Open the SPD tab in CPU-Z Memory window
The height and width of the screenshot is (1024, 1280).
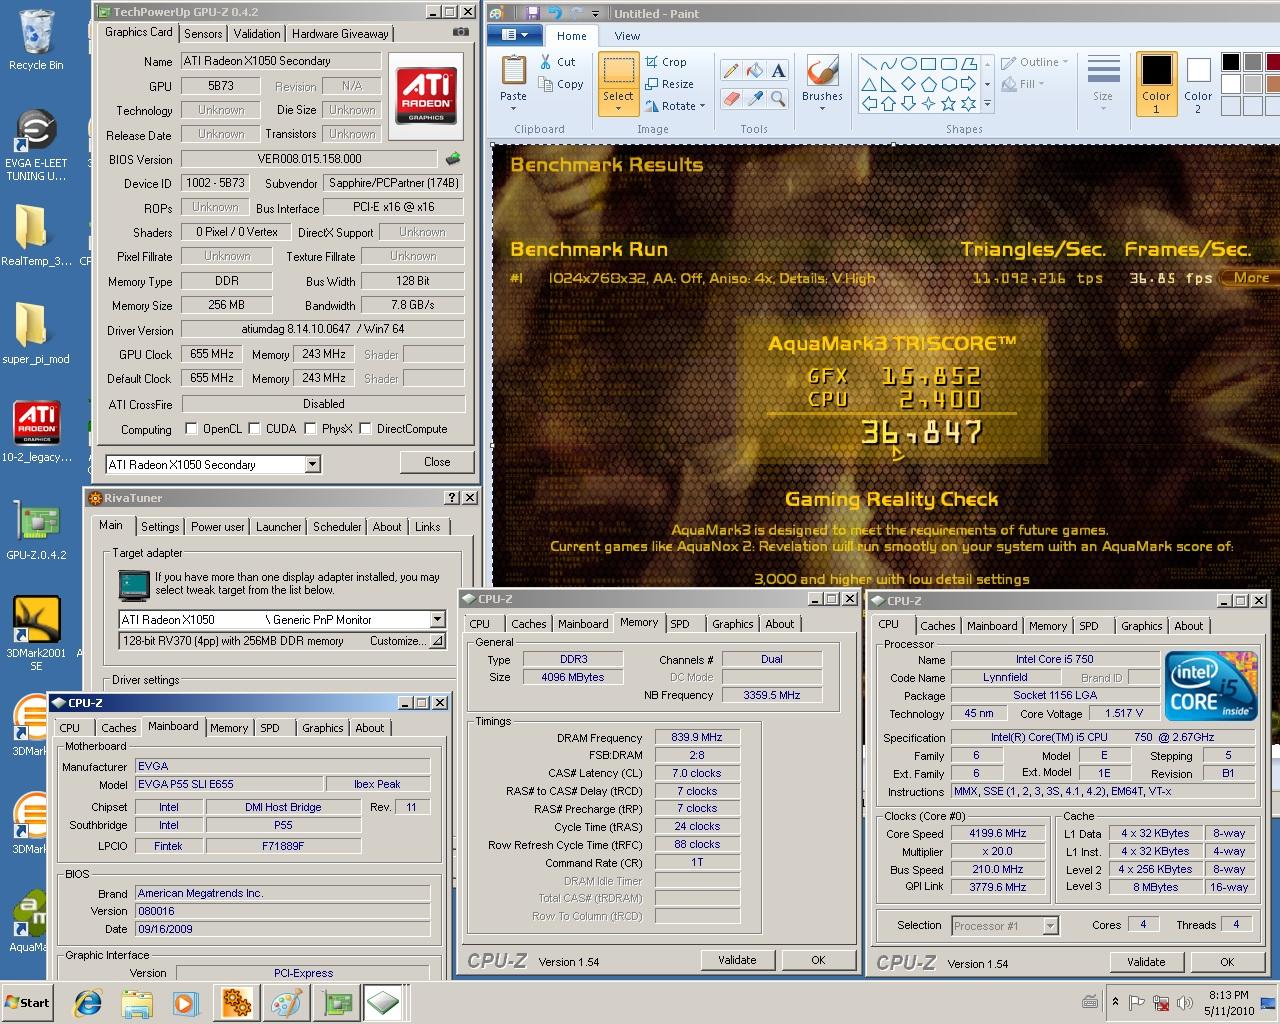coord(680,624)
